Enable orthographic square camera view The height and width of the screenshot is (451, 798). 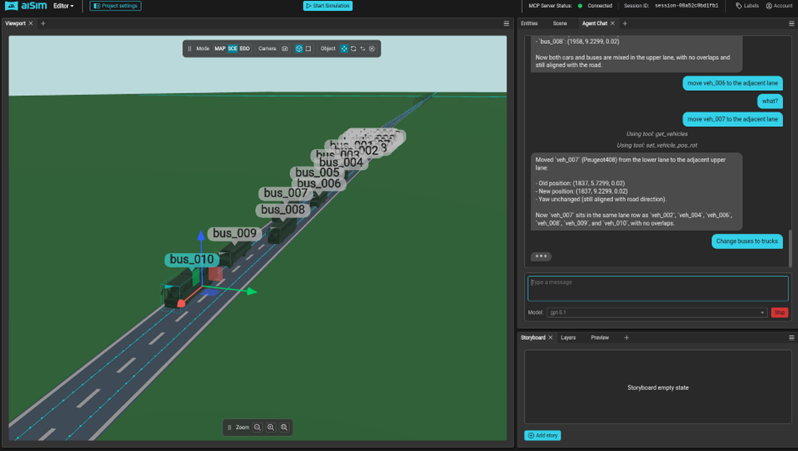(308, 49)
